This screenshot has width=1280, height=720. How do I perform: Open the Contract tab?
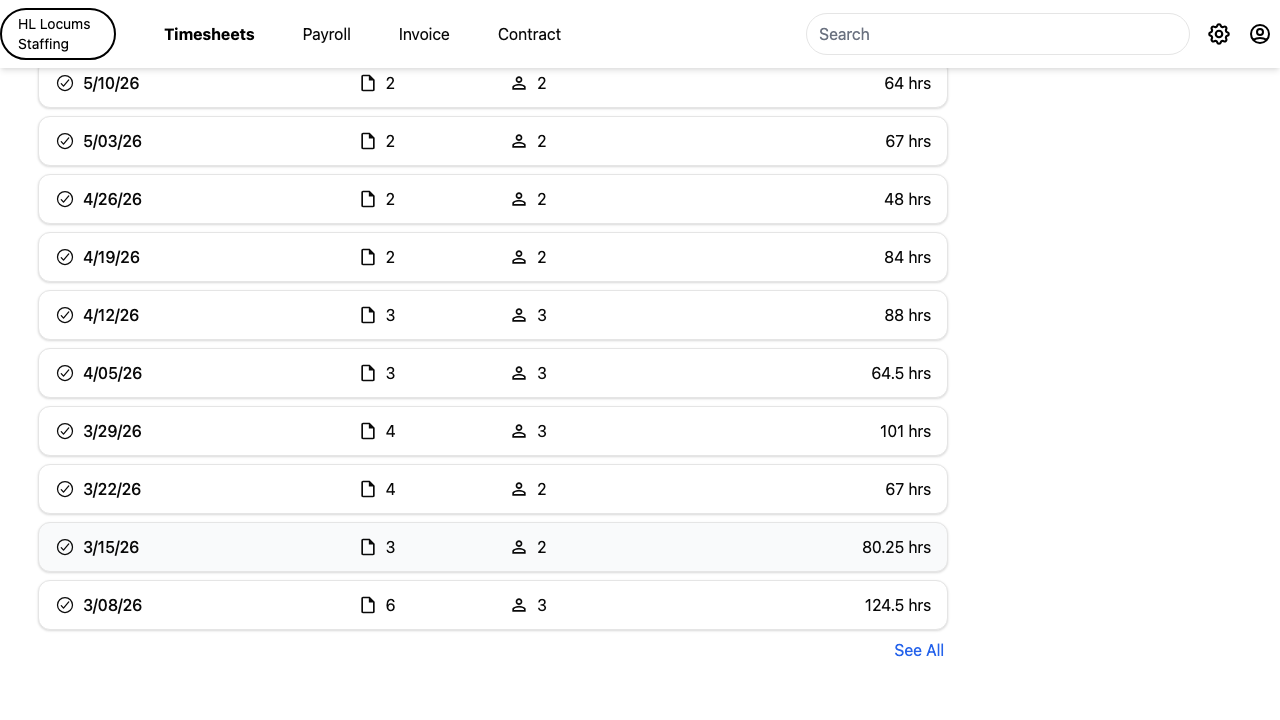(x=529, y=34)
